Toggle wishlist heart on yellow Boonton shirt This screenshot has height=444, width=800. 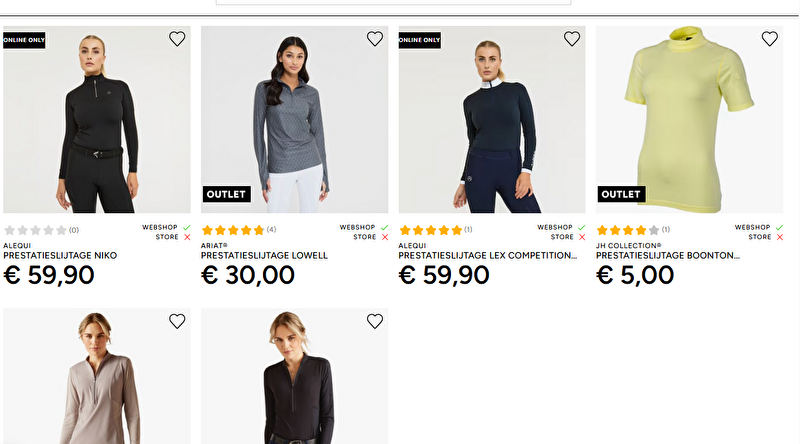[769, 39]
